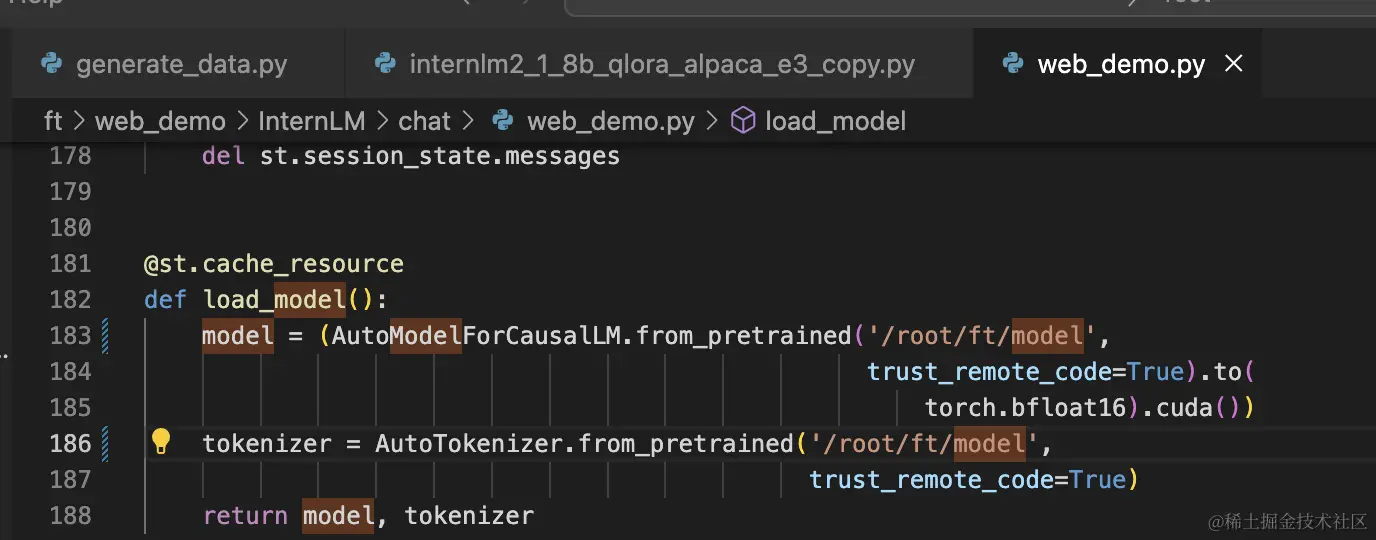Click Python icon on generate_data.py tab
This screenshot has width=1376, height=540.
click(52, 65)
